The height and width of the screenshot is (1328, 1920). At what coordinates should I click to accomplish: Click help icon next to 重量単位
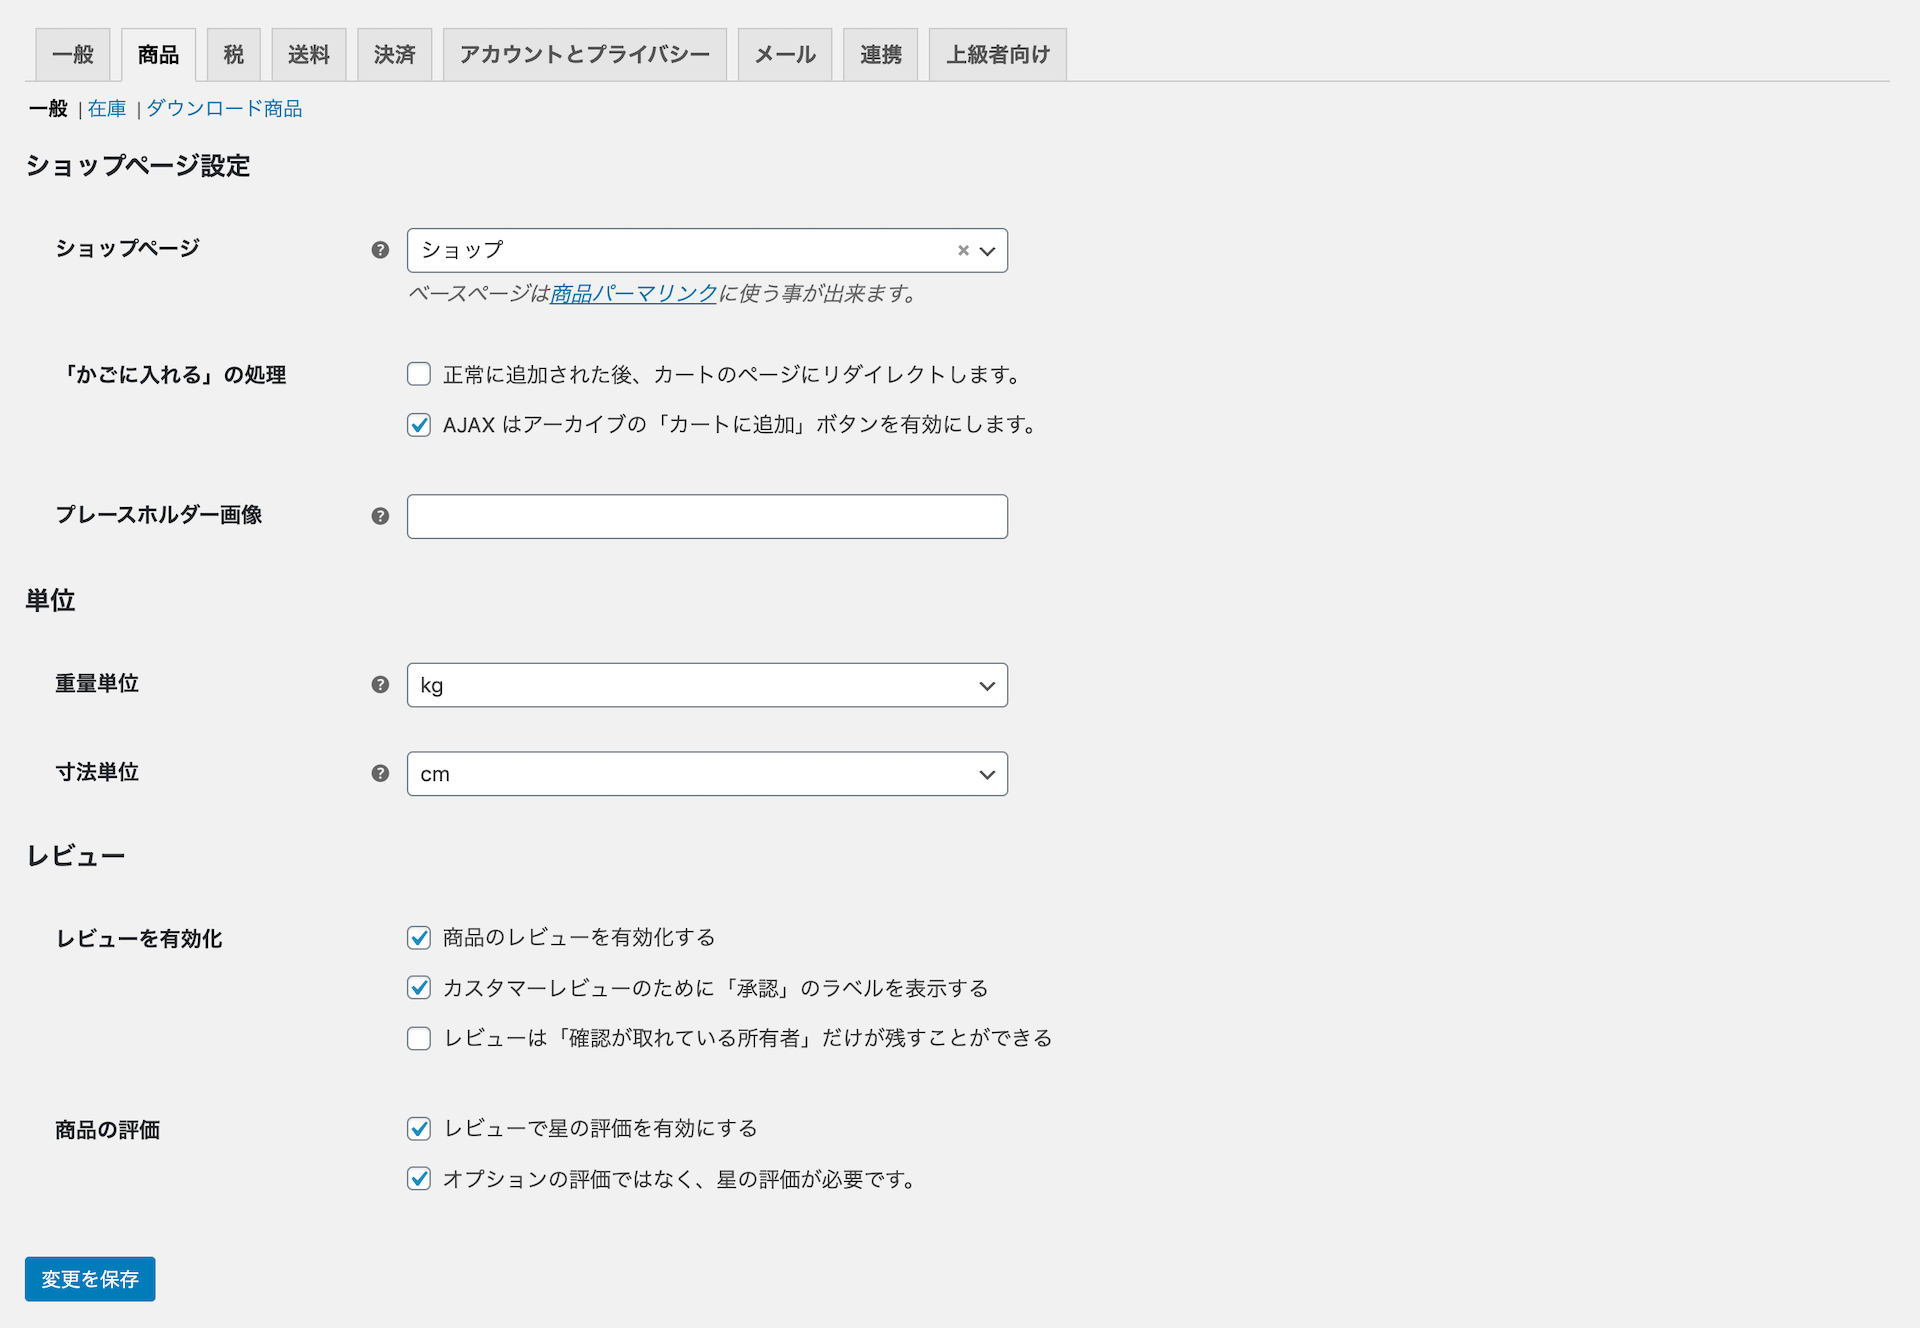pyautogui.click(x=380, y=685)
